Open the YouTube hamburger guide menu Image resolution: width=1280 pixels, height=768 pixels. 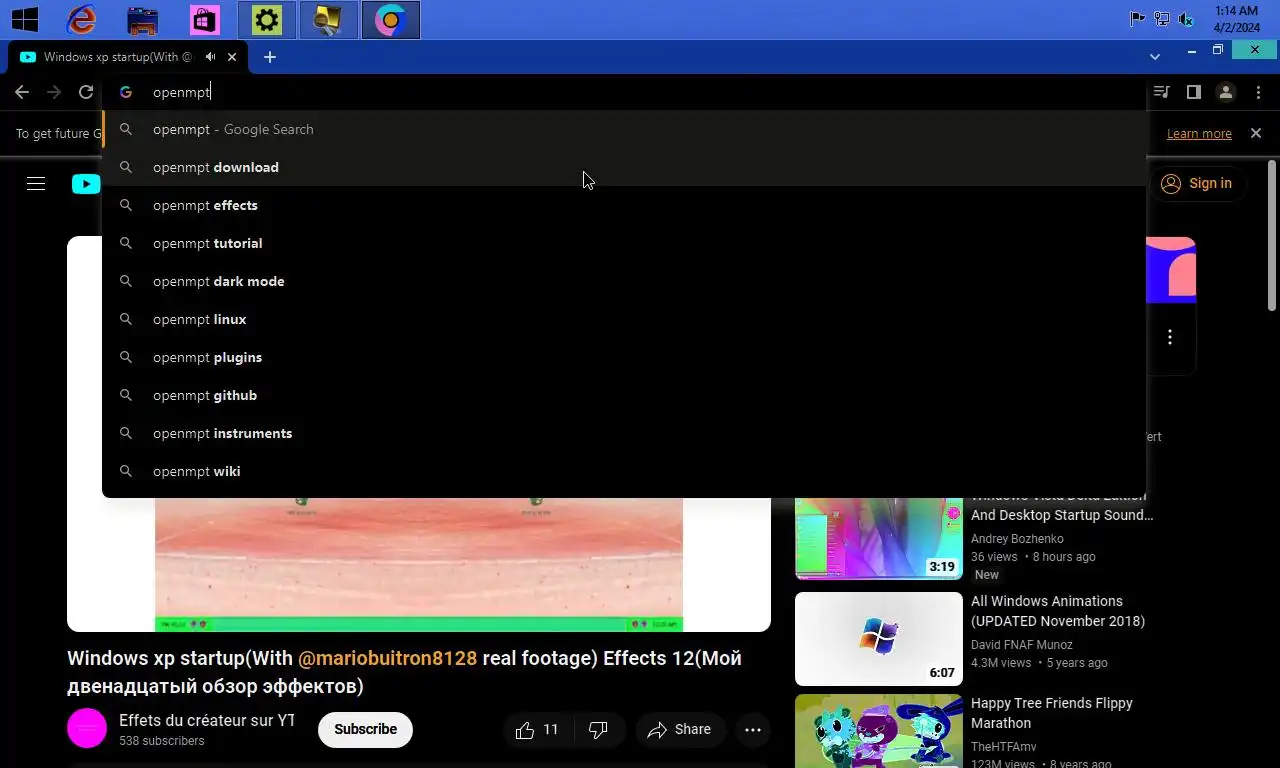pyautogui.click(x=36, y=183)
